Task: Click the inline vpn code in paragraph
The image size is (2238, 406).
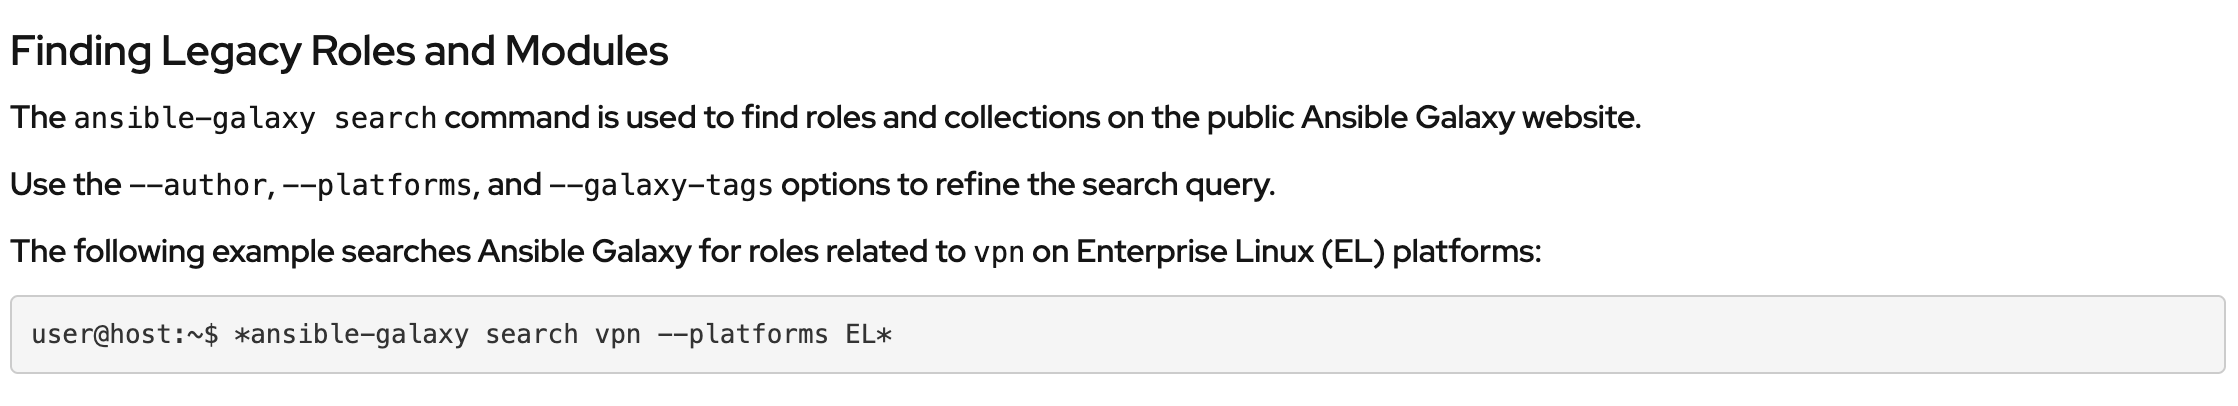Action: [x=998, y=253]
